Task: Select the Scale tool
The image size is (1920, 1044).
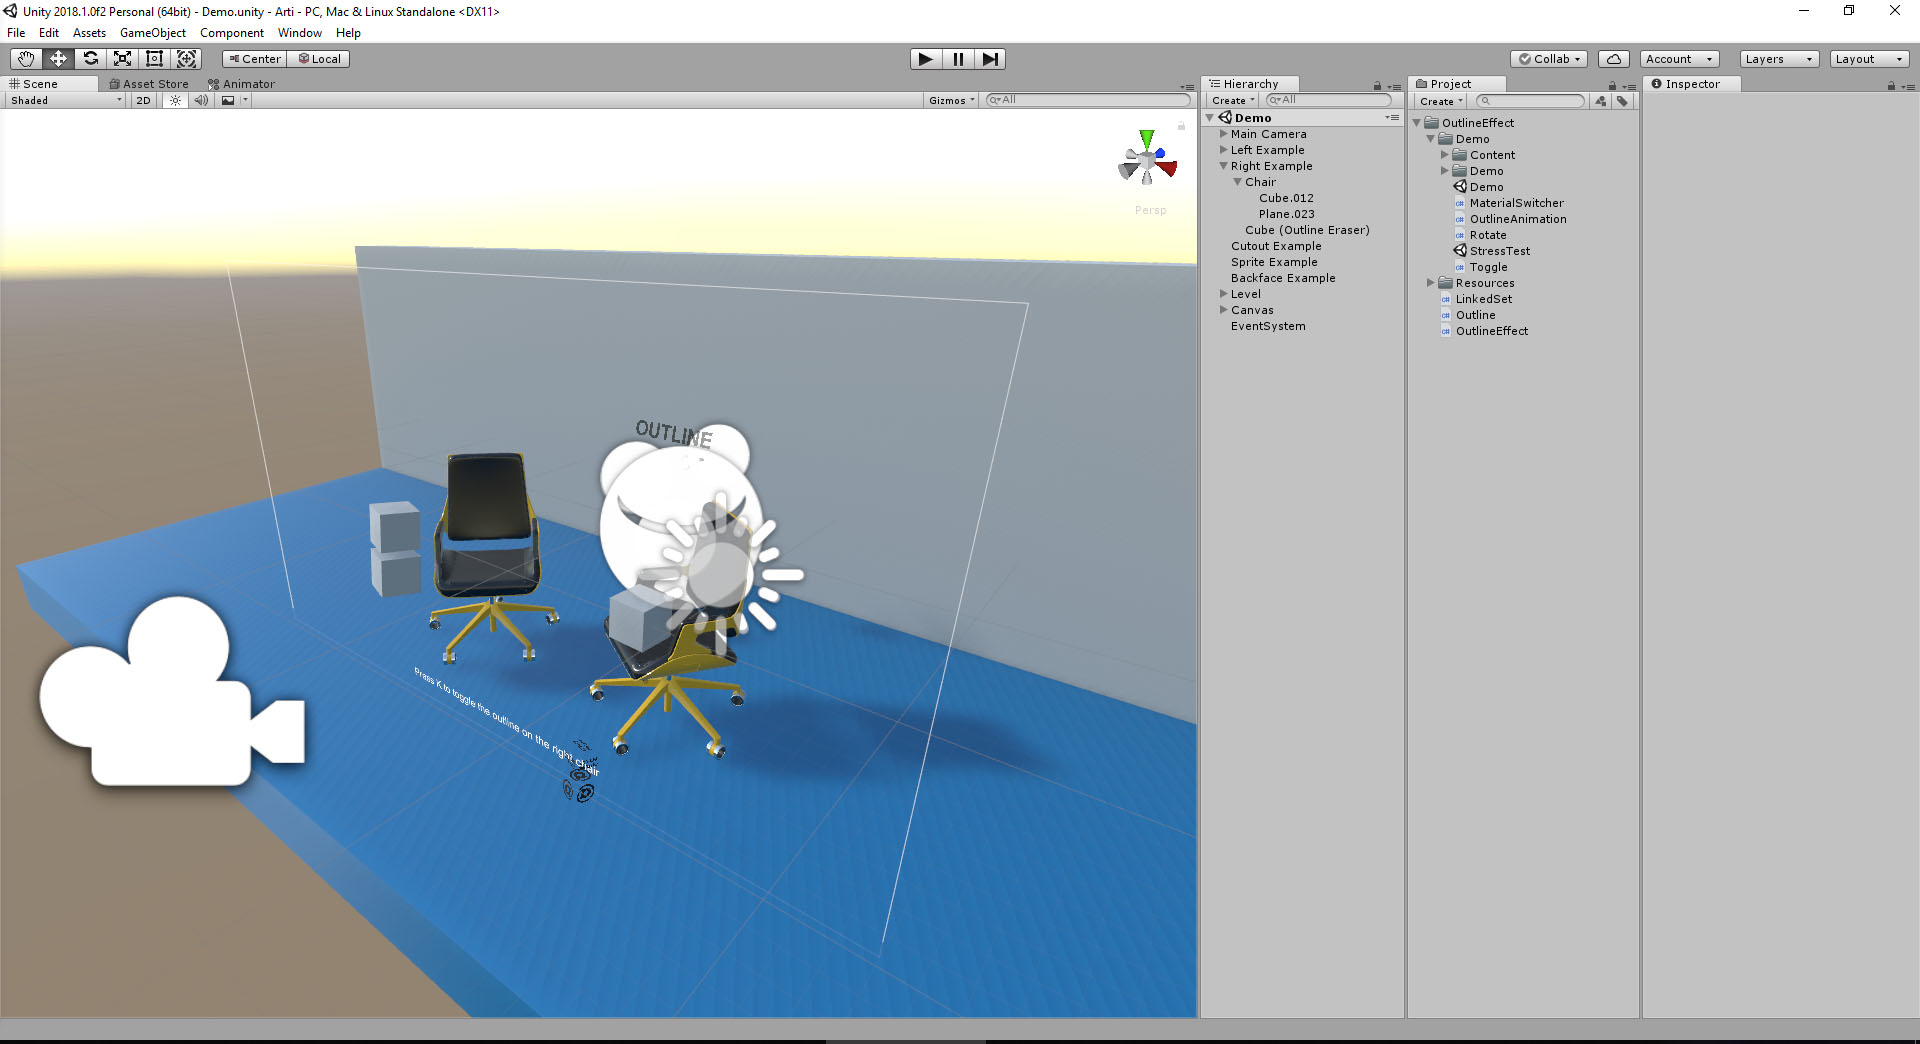Action: (122, 59)
